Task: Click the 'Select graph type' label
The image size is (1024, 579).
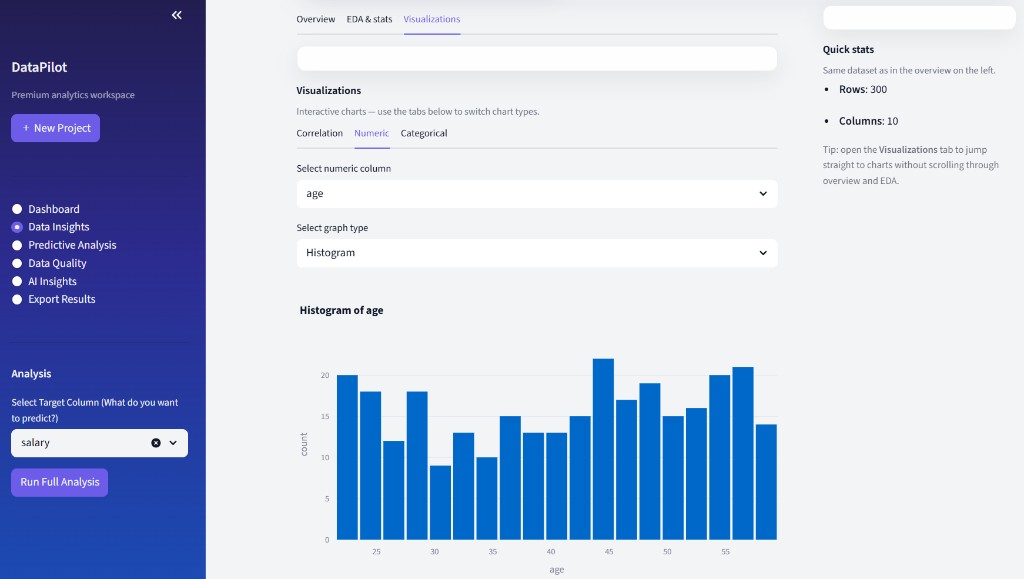Action: tap(332, 228)
